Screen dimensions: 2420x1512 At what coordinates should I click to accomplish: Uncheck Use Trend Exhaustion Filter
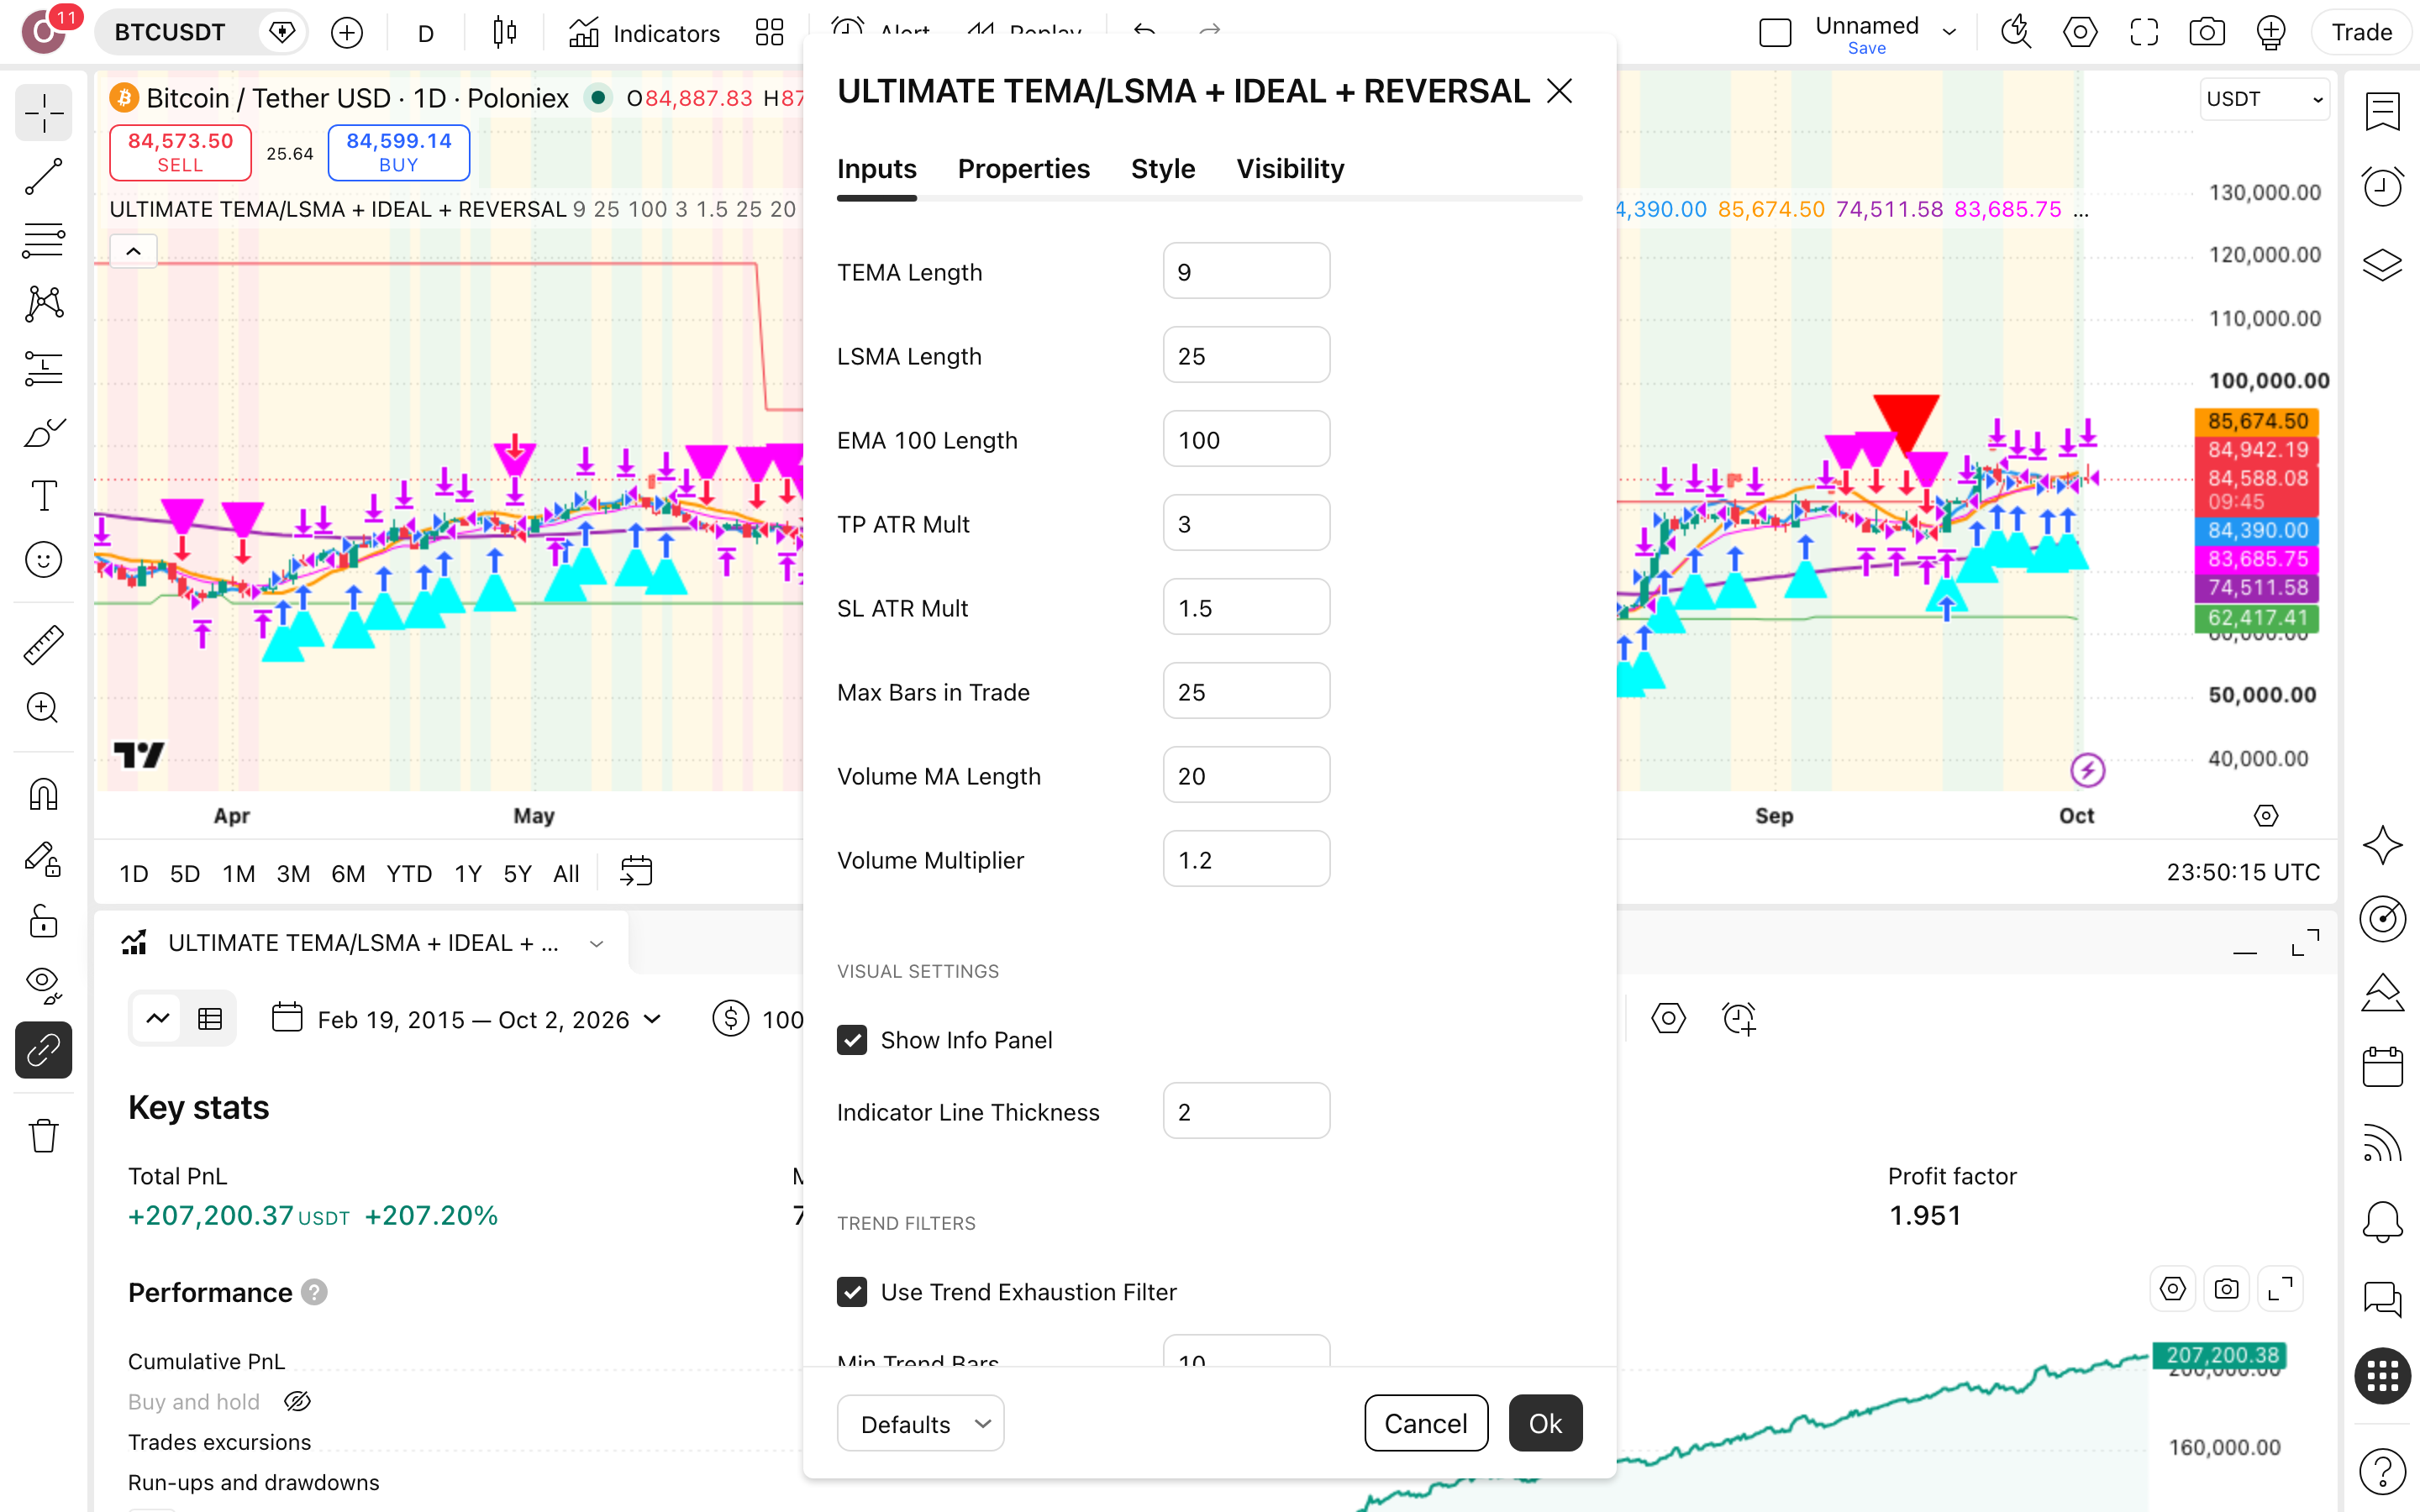(852, 1292)
